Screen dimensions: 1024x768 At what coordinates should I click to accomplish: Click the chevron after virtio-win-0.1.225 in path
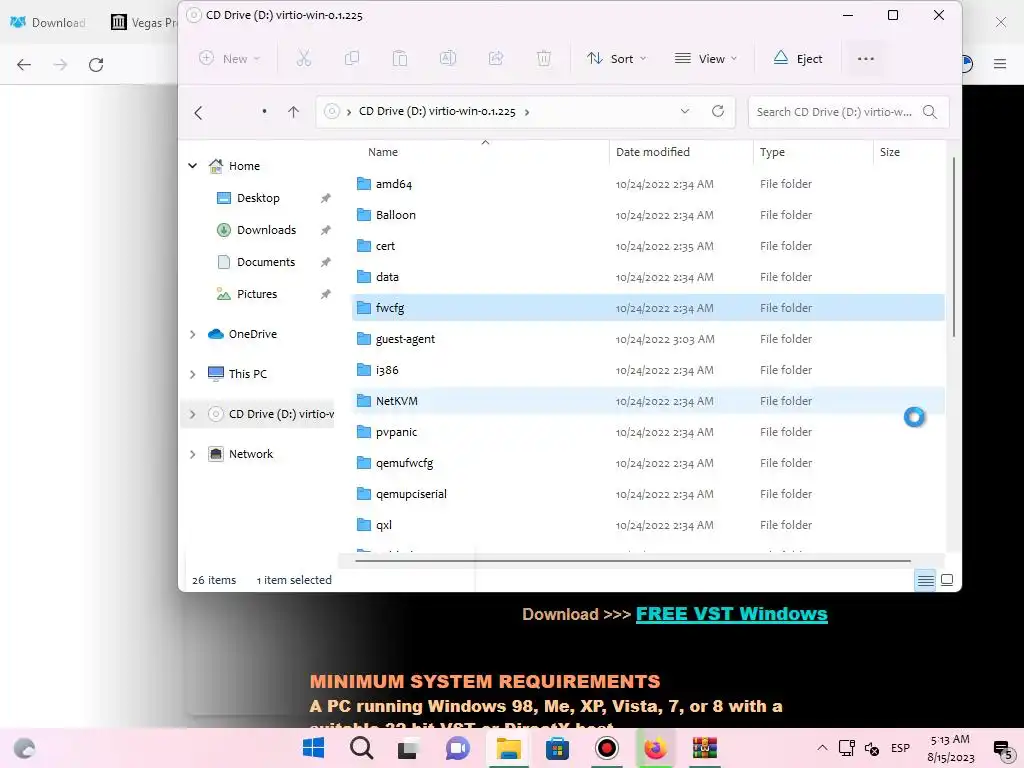pyautogui.click(x=526, y=112)
